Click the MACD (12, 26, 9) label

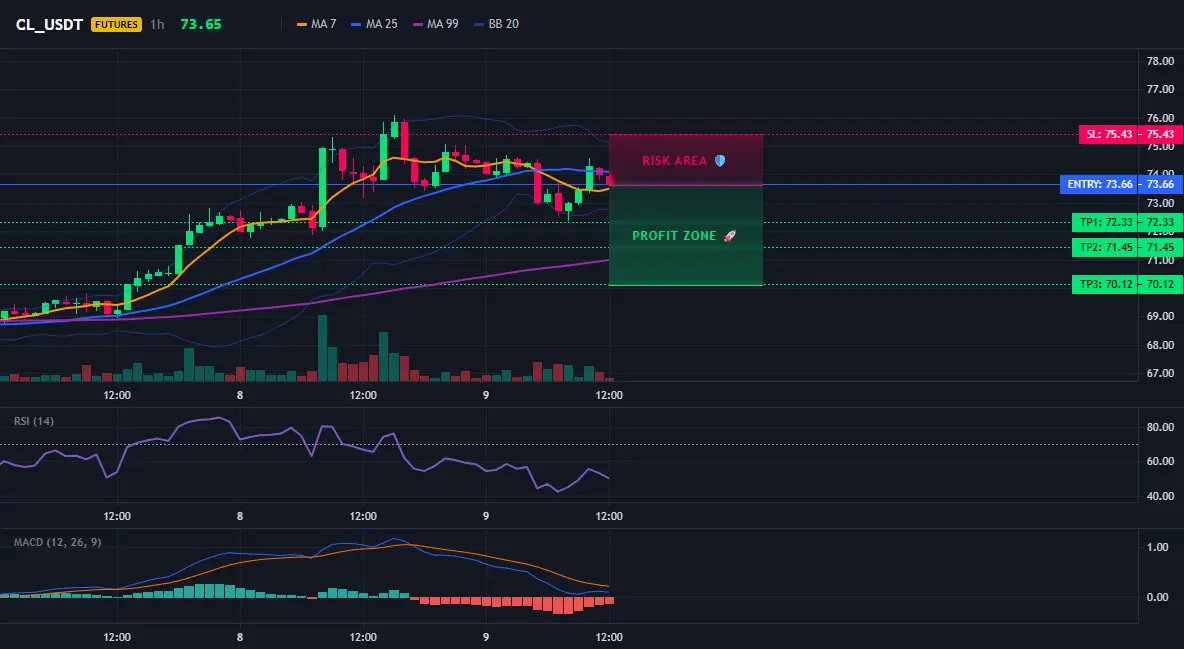[x=57, y=542]
